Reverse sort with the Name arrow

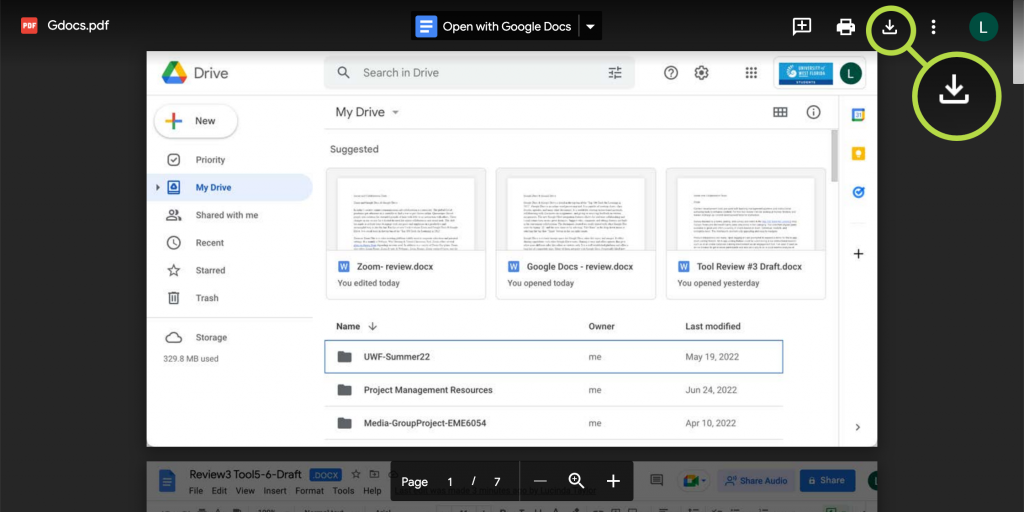(x=373, y=326)
